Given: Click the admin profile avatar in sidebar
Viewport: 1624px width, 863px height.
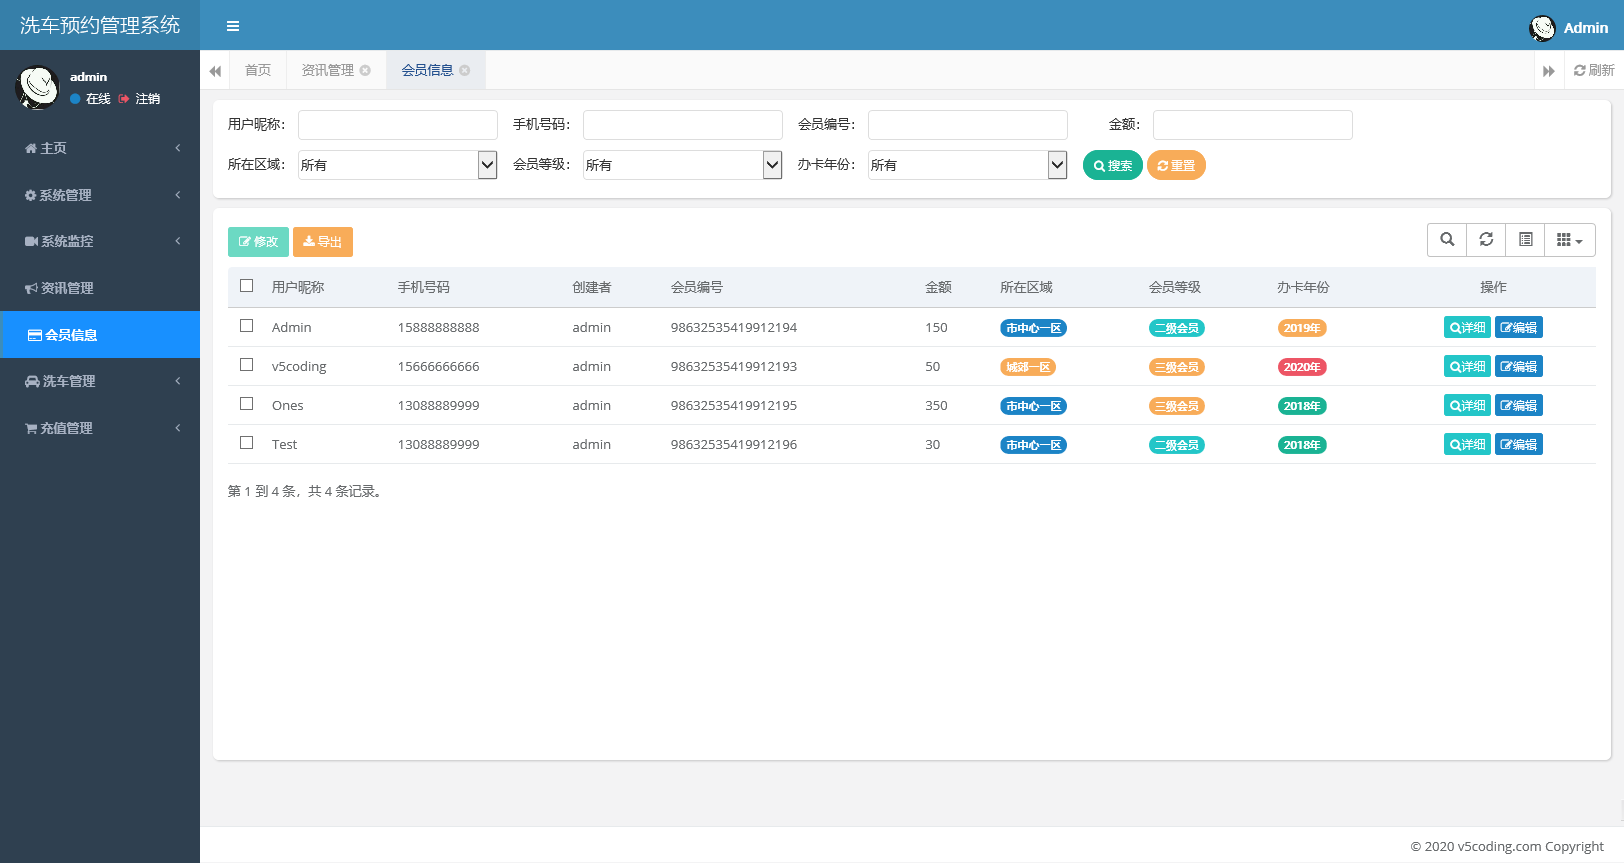Looking at the screenshot, I should point(38,87).
